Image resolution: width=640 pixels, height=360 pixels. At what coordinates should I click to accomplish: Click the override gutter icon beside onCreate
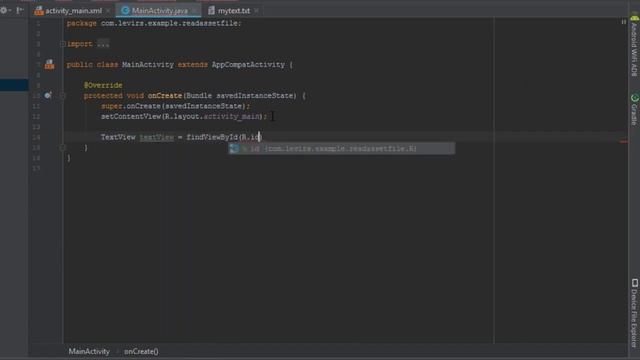pyautogui.click(x=48, y=95)
